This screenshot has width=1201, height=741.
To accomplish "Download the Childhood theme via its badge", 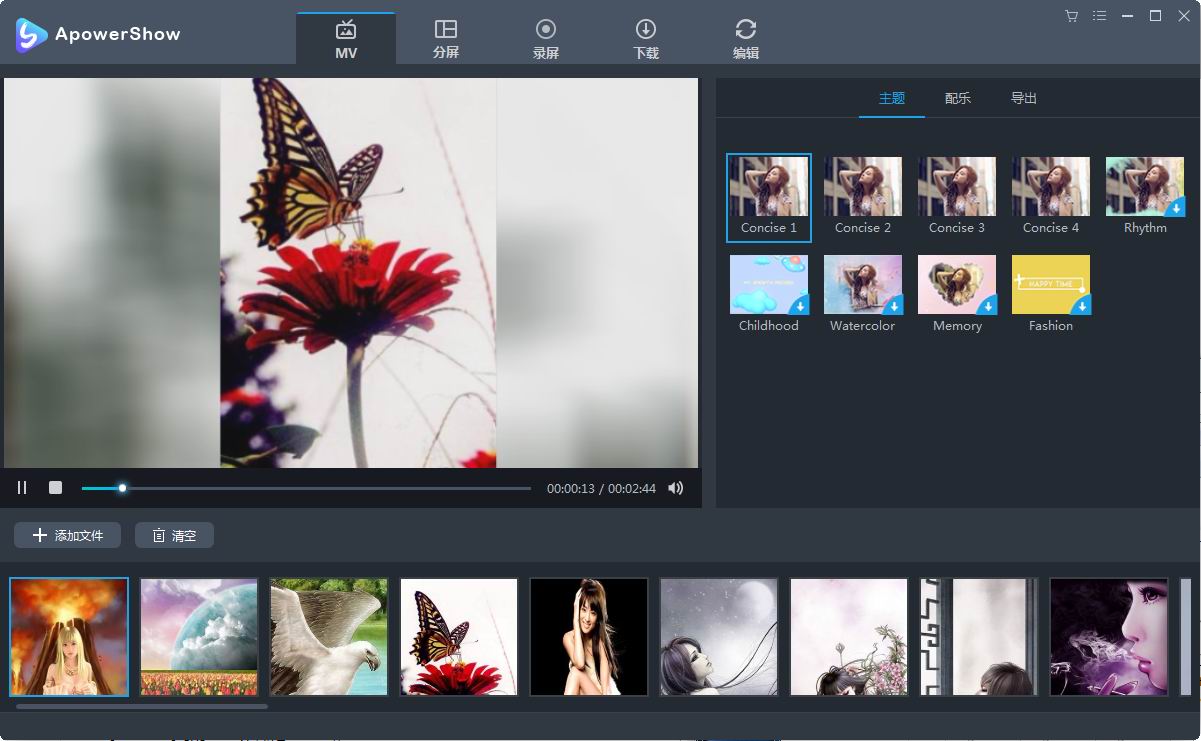I will [x=801, y=307].
